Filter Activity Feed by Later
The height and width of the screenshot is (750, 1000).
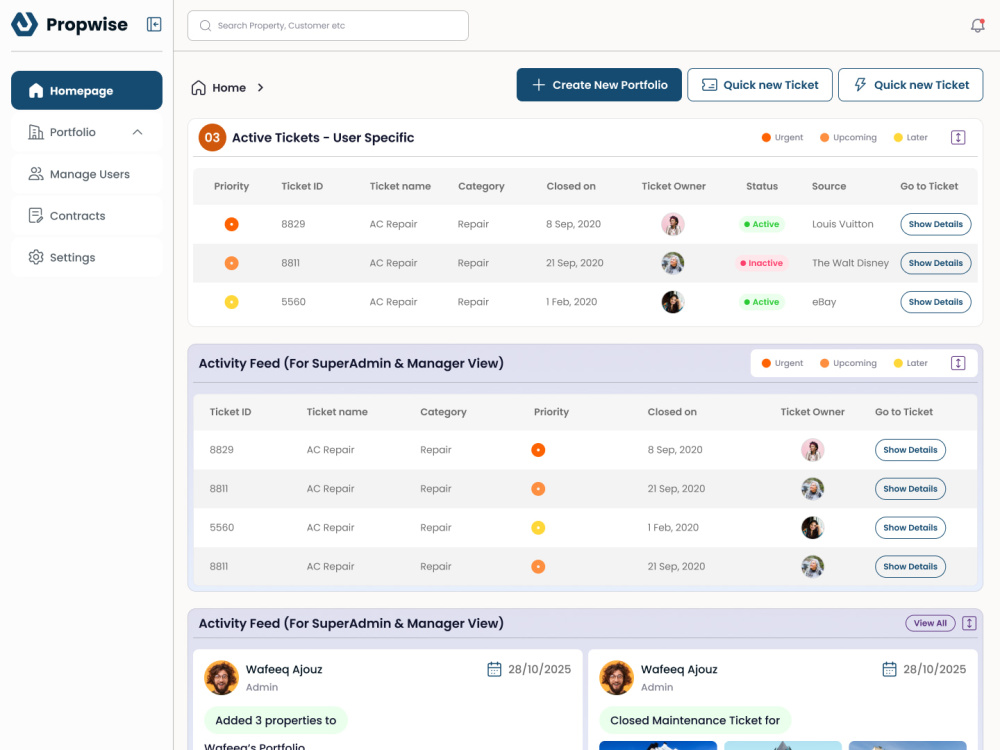coord(911,364)
